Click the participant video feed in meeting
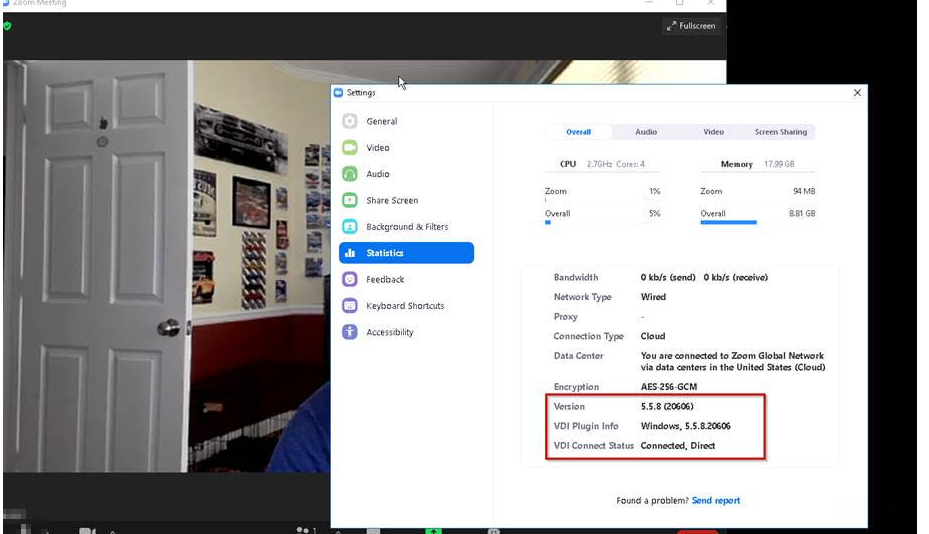Image resolution: width=929 pixels, height=534 pixels. click(x=166, y=266)
